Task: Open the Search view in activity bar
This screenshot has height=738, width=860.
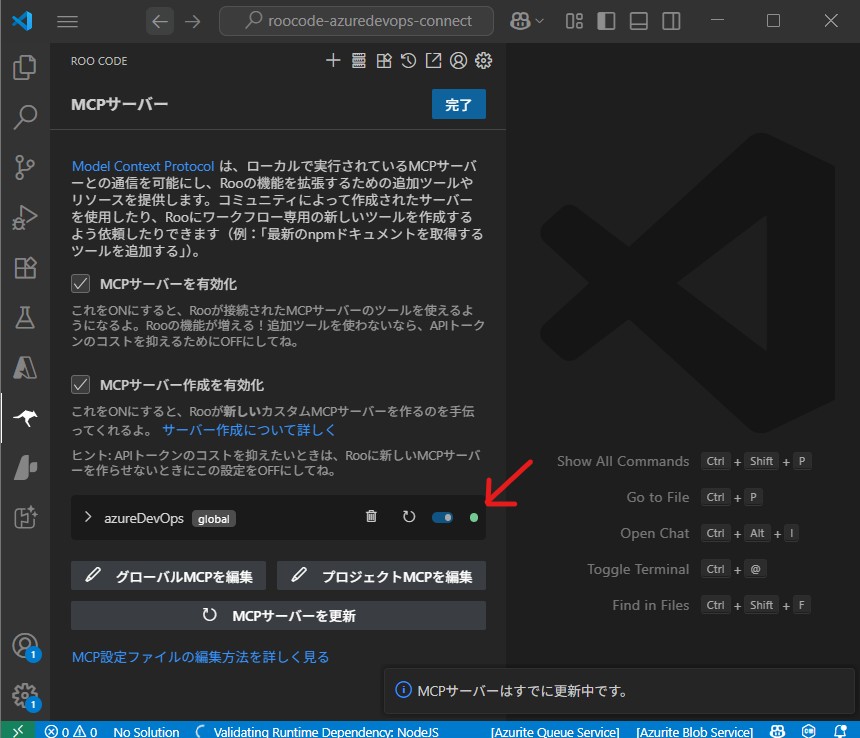Action: tap(25, 117)
